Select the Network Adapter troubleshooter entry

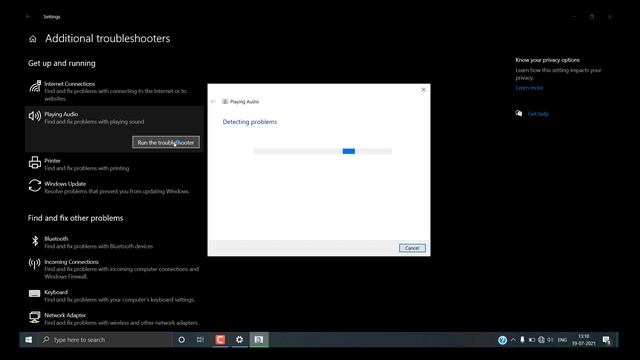click(114, 319)
